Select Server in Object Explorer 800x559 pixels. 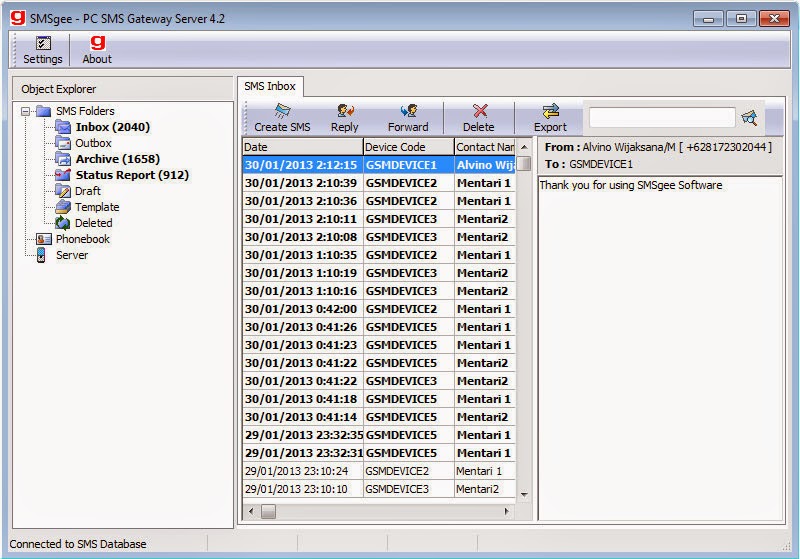point(72,255)
